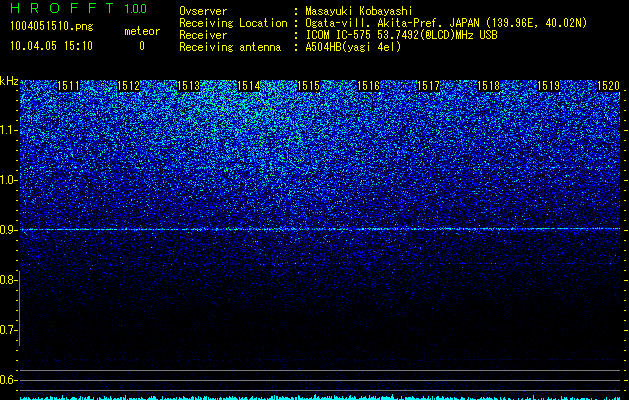Click the filename 1004051510.png
The image size is (629, 400).
(x=52, y=27)
